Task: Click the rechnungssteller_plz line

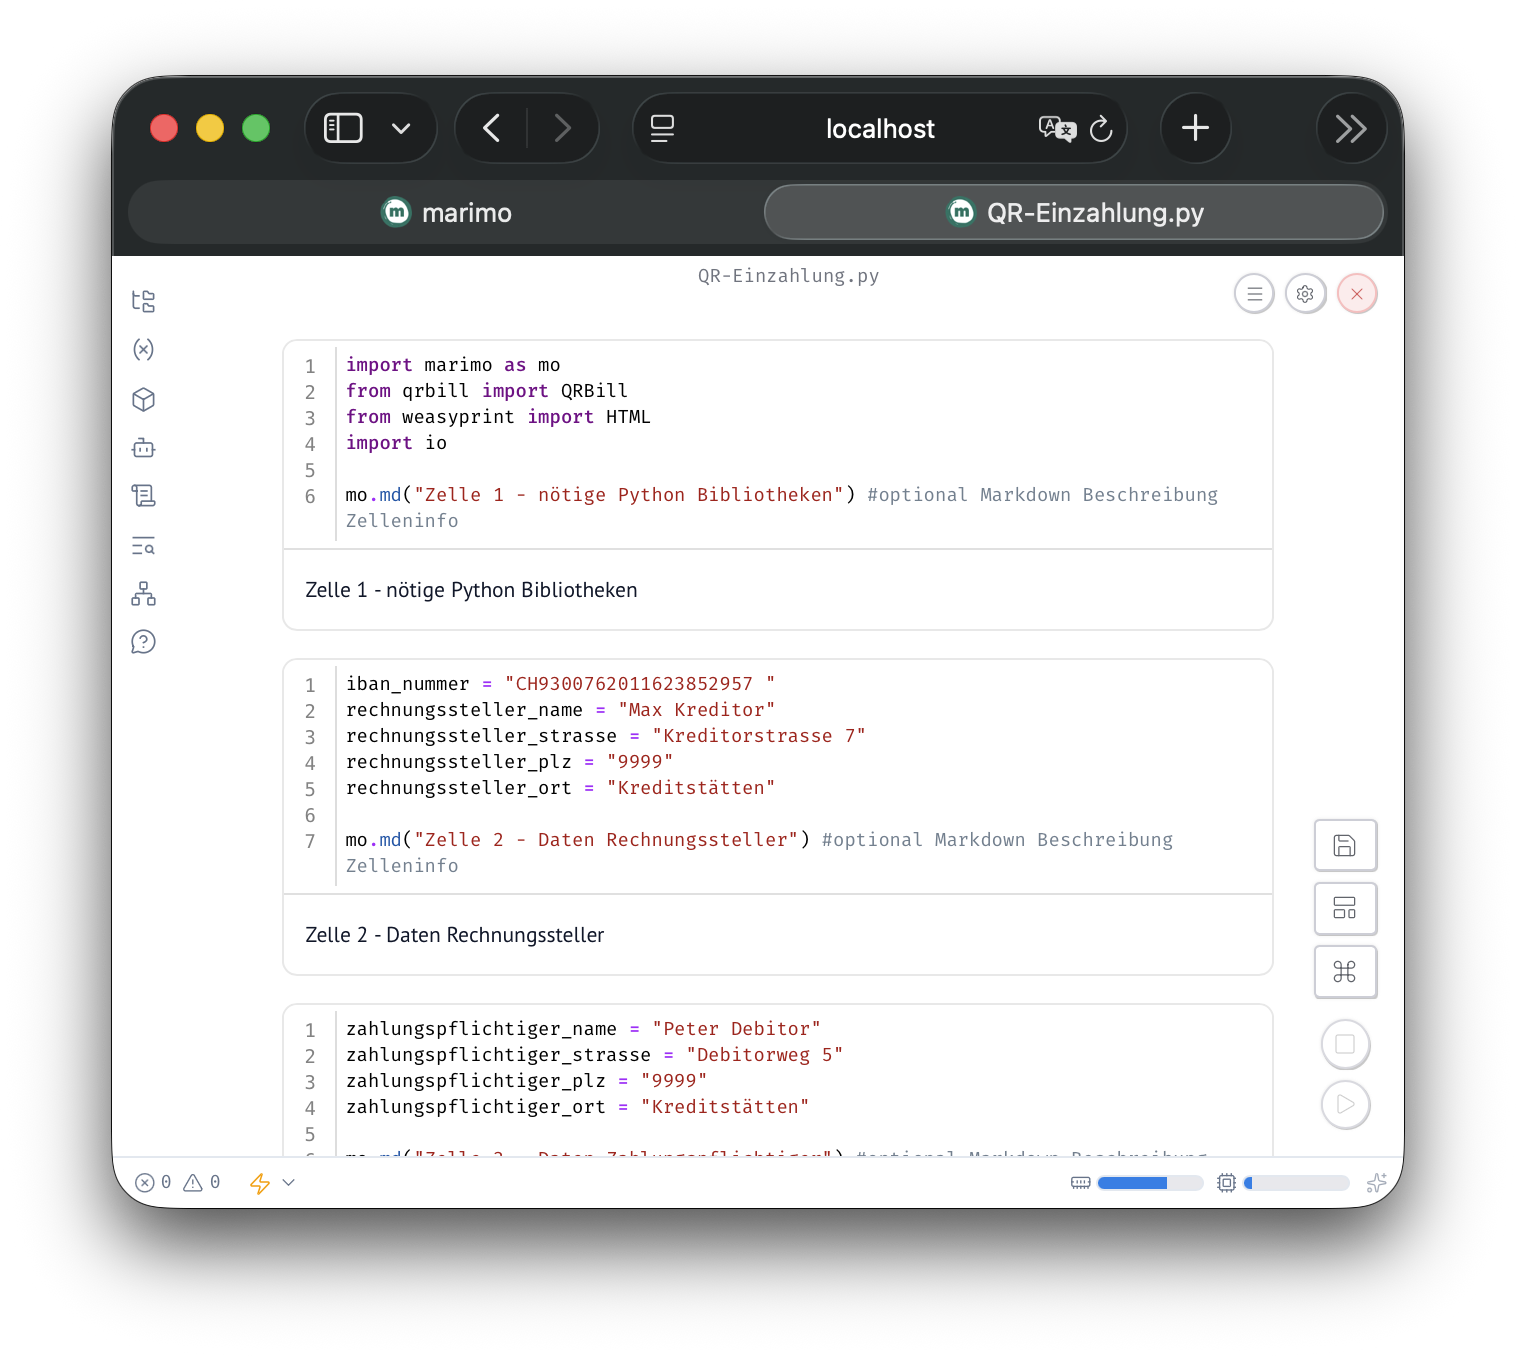Action: pos(509,762)
